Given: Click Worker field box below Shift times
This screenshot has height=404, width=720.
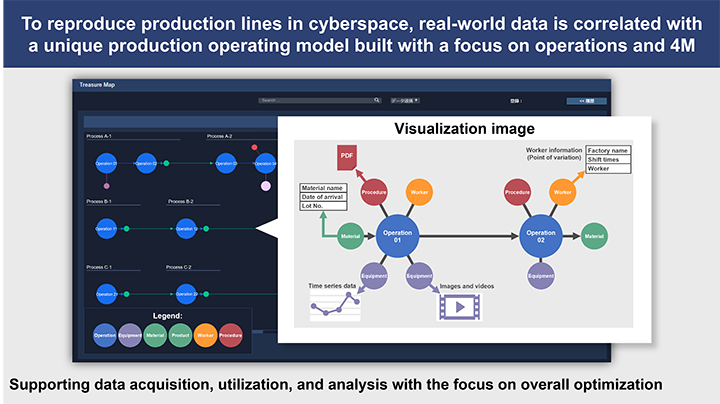Looking at the screenshot, I should (x=608, y=168).
